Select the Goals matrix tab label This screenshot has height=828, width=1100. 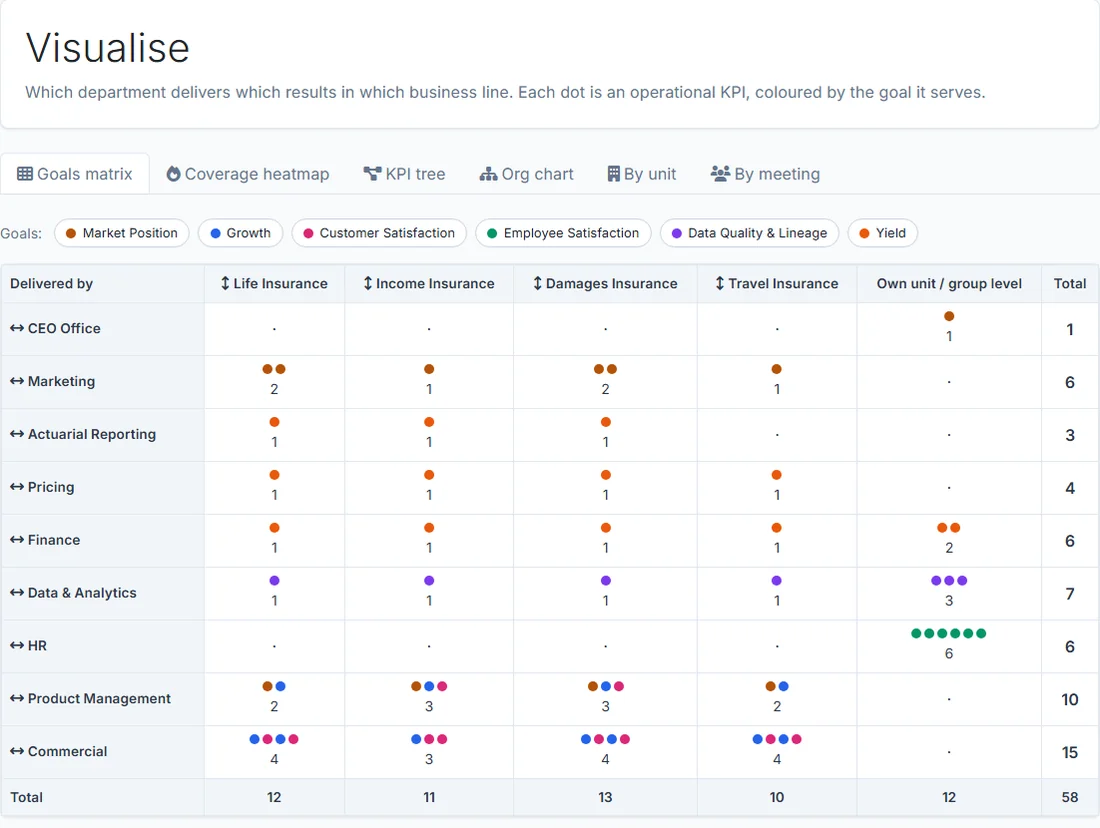pos(85,174)
